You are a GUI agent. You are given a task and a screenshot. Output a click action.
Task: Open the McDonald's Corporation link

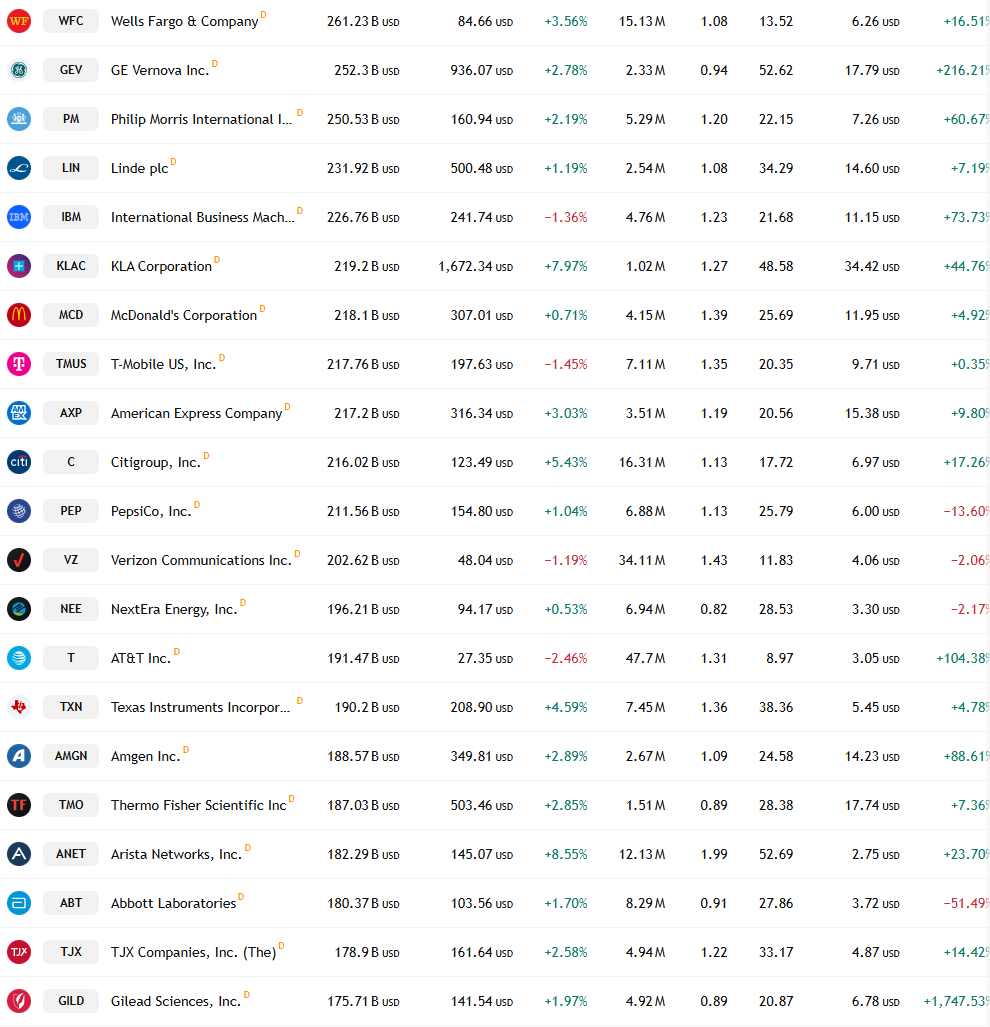184,315
